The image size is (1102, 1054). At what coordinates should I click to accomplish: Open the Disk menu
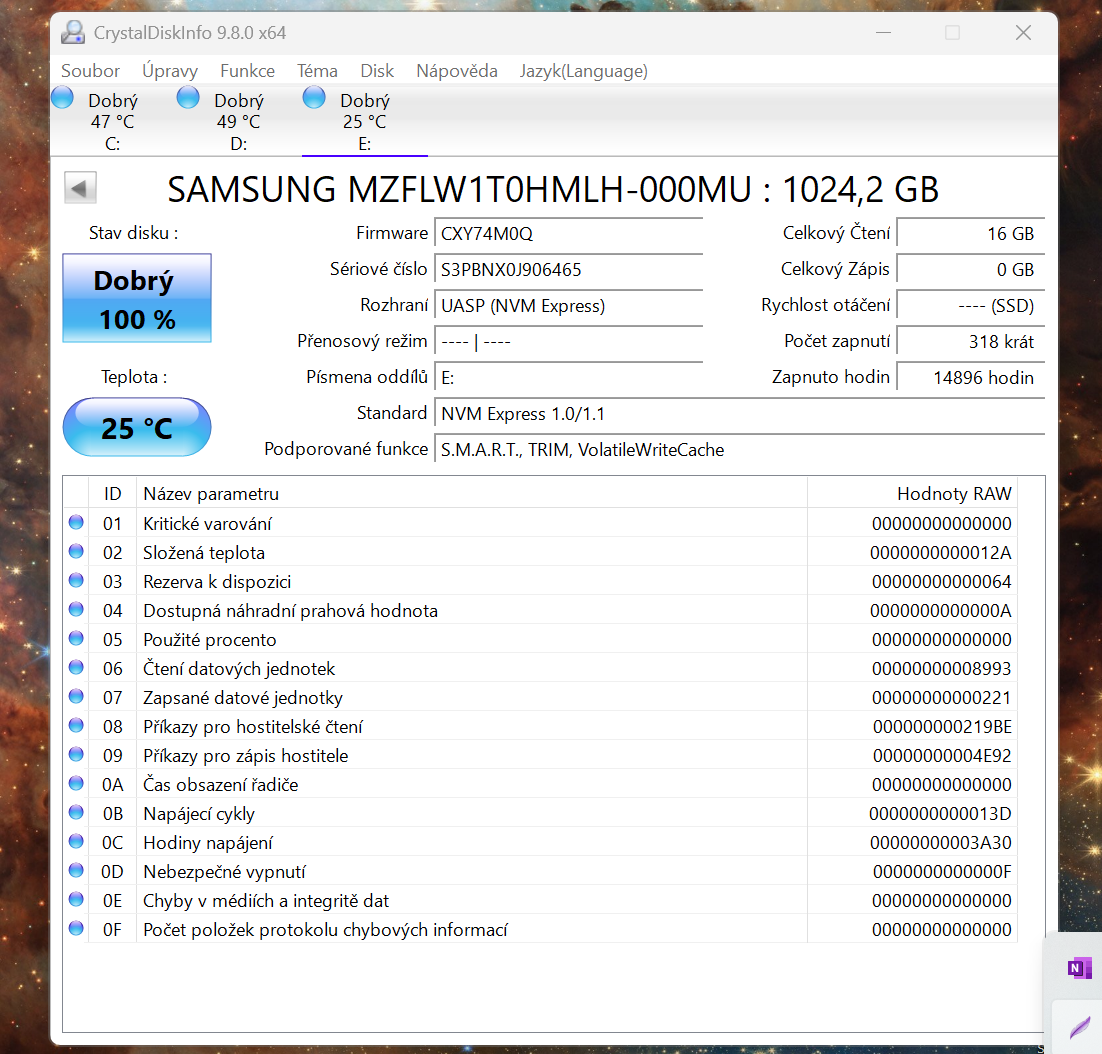(377, 70)
